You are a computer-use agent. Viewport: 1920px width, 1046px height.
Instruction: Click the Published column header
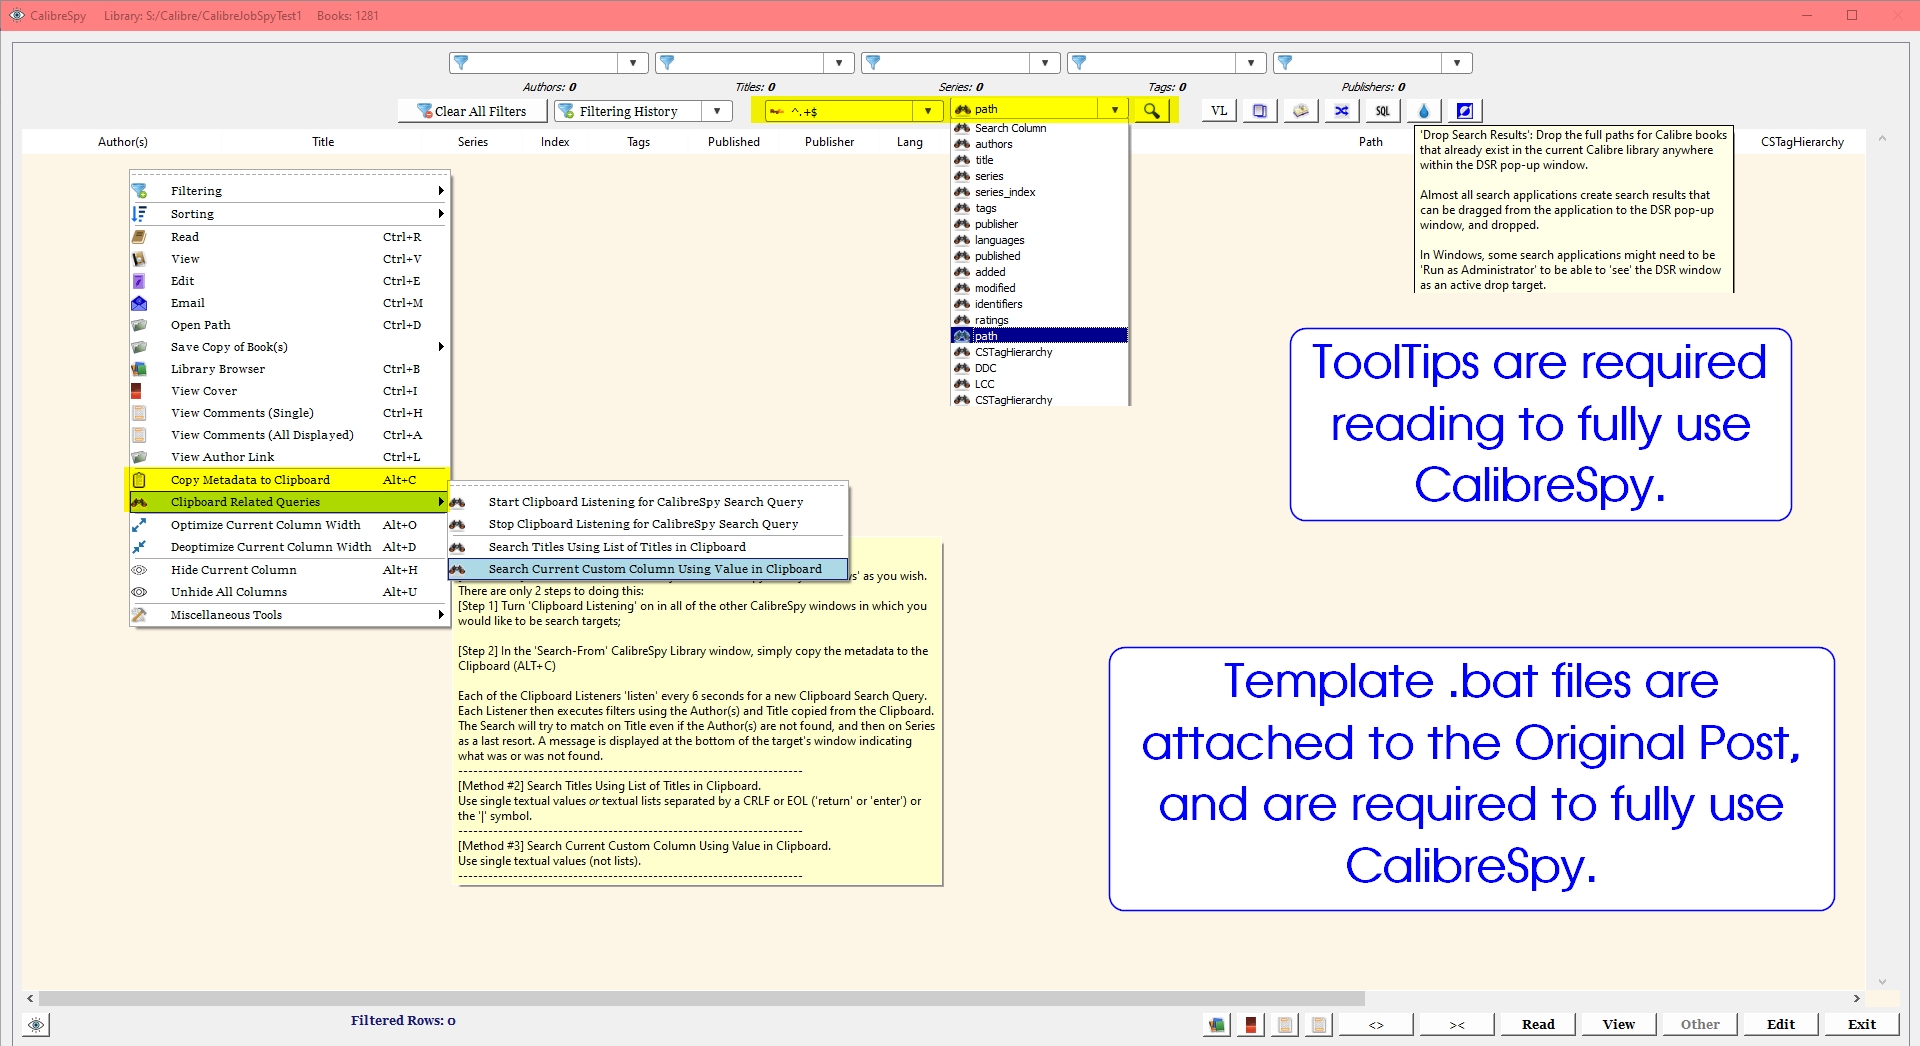tap(734, 142)
